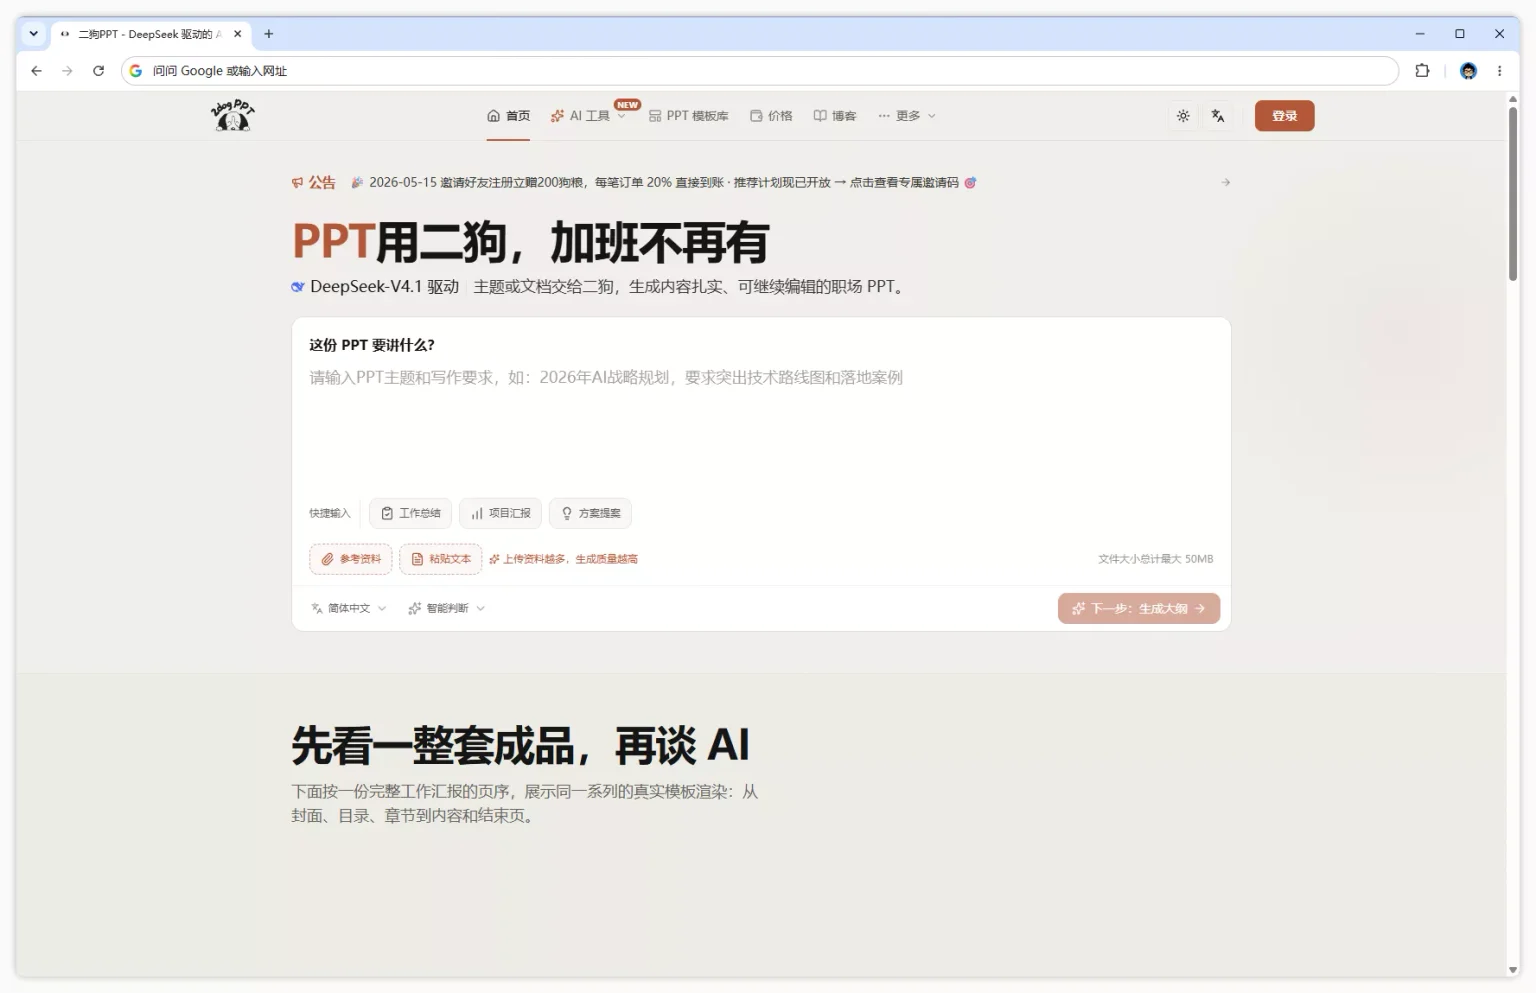Viewport: 1536px width, 993px height.
Task: Open the browser extensions puzzle icon
Action: click(x=1422, y=71)
